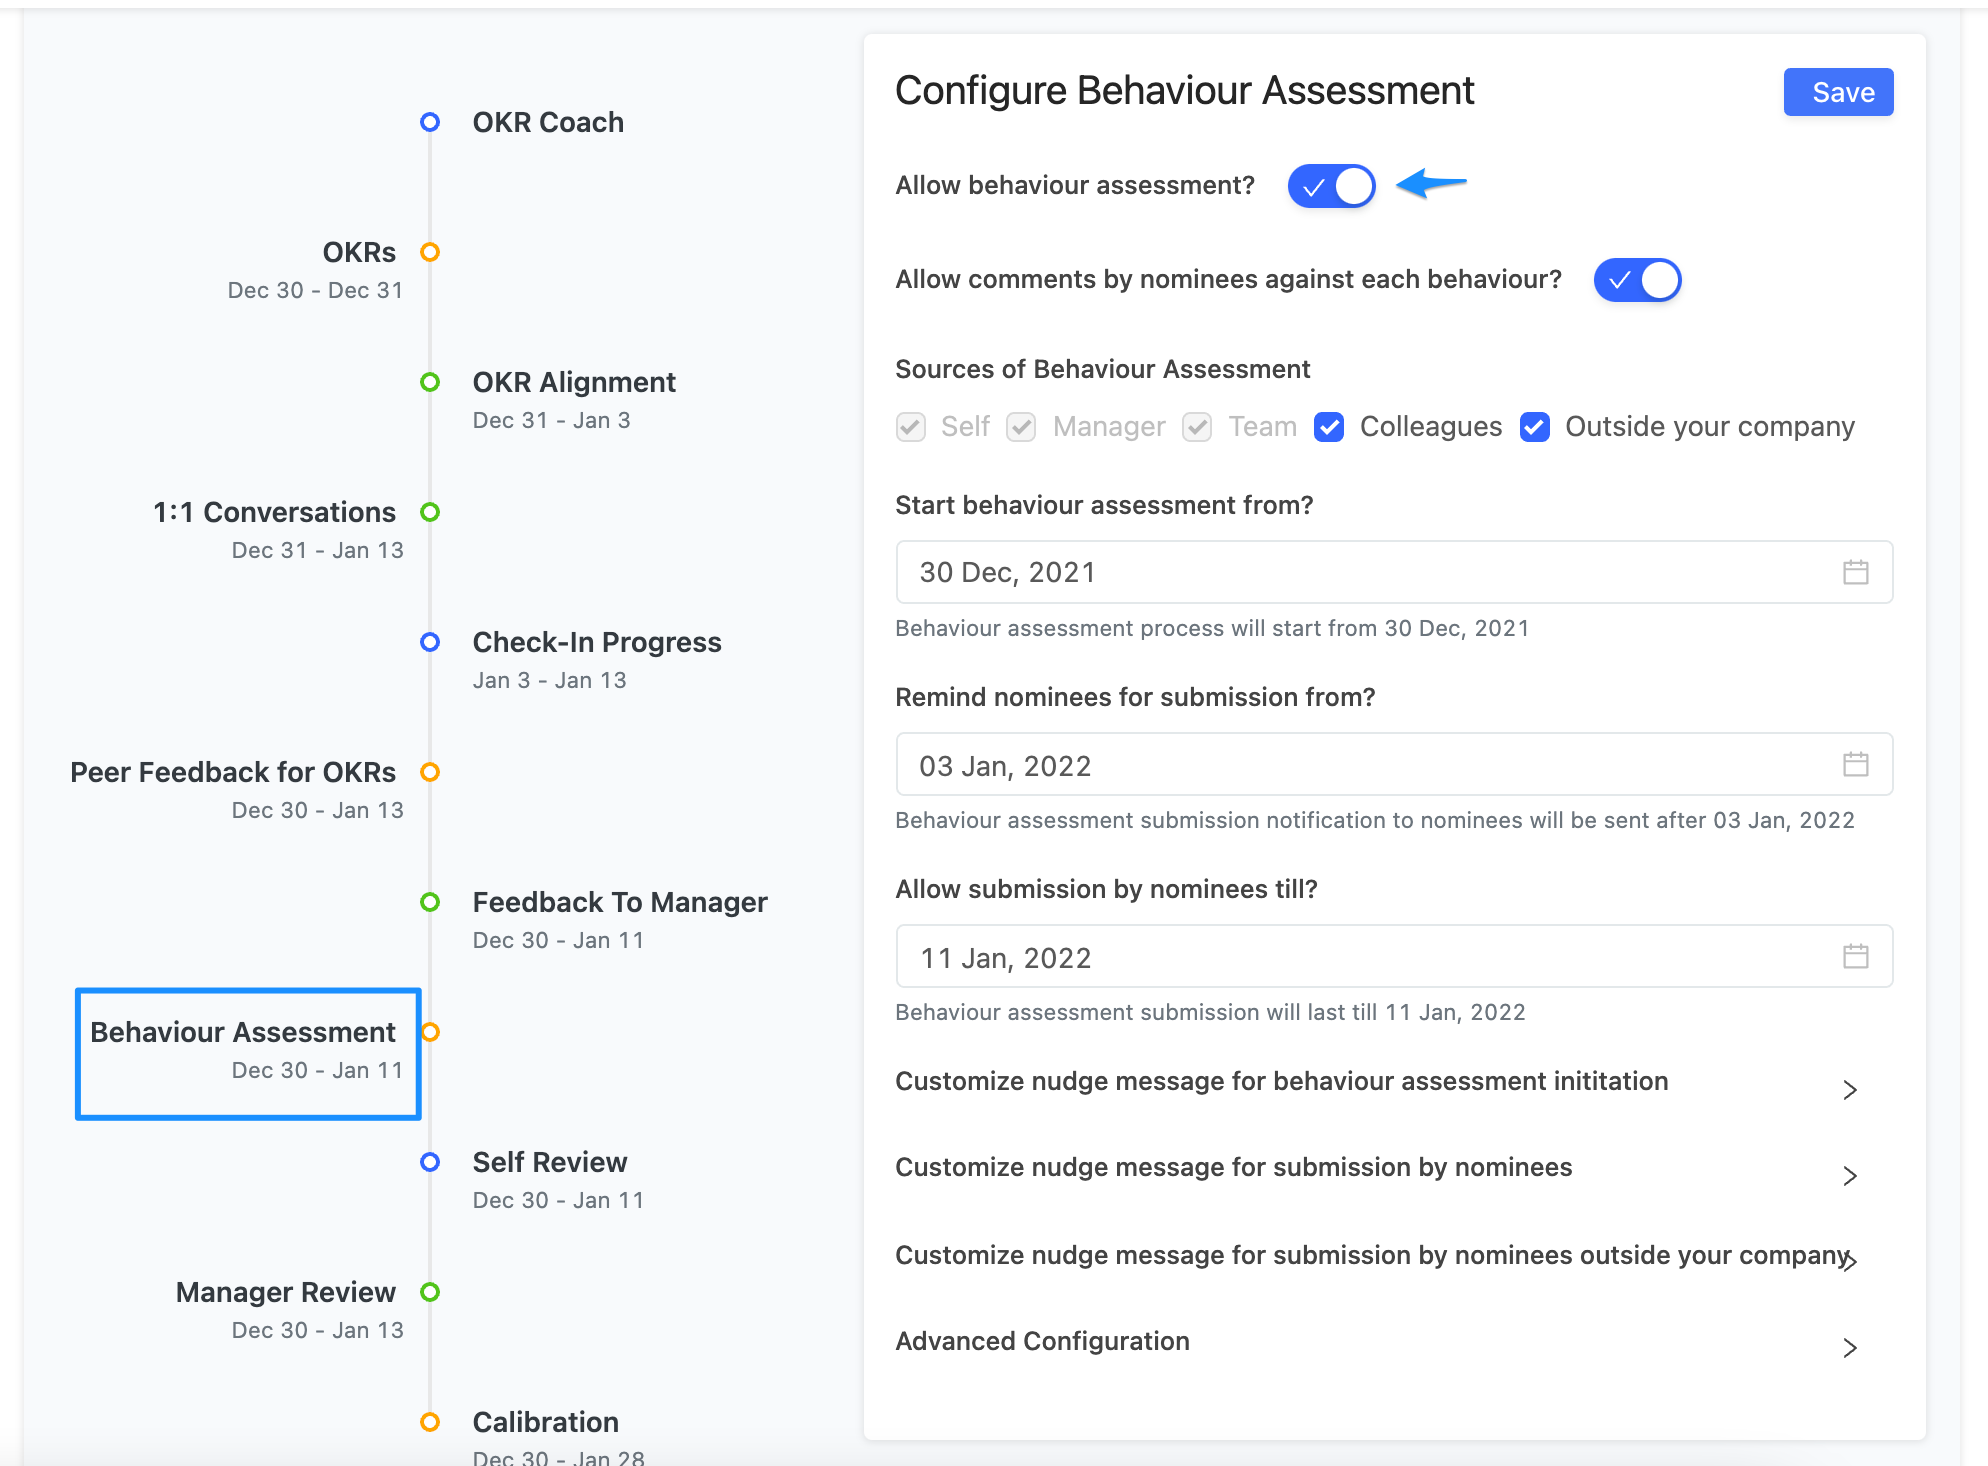The width and height of the screenshot is (1988, 1466).
Task: Click the Calibration timeline dot
Action: (x=430, y=1422)
